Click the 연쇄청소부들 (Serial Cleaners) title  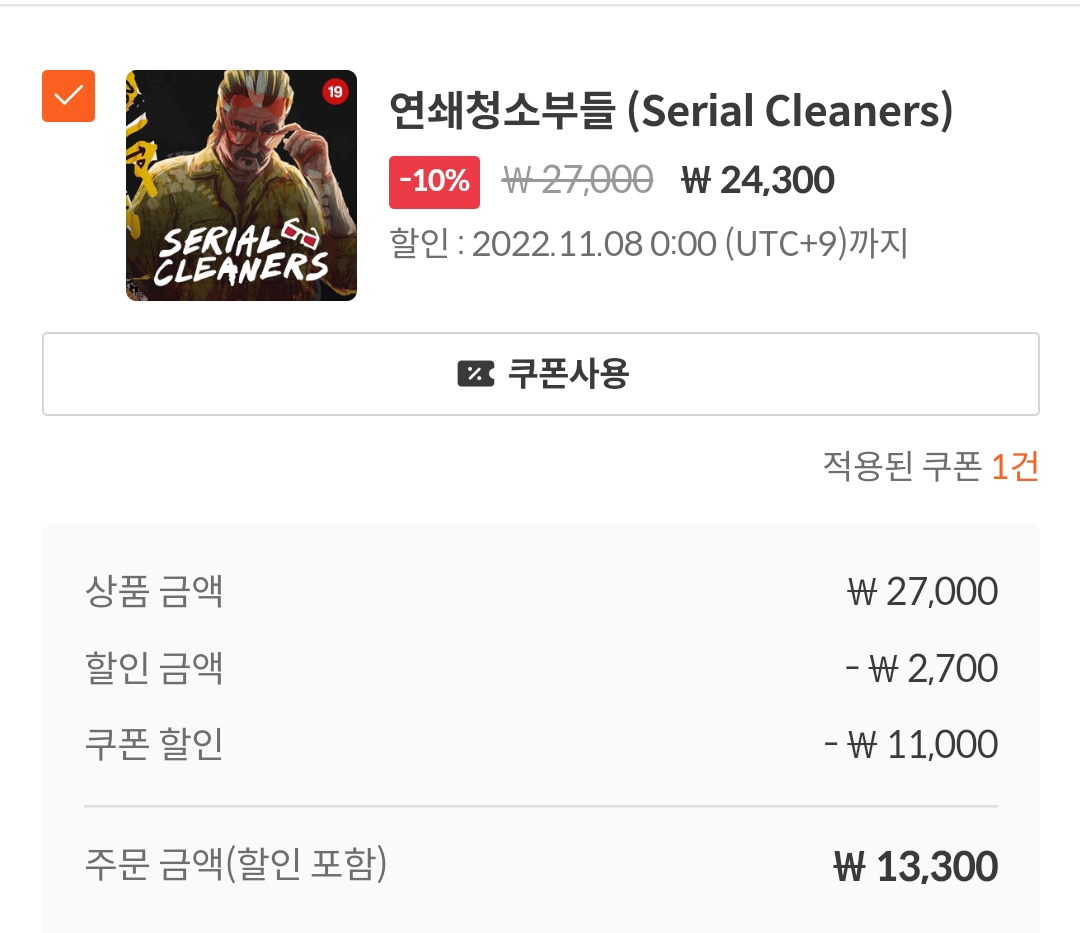pyautogui.click(x=671, y=112)
